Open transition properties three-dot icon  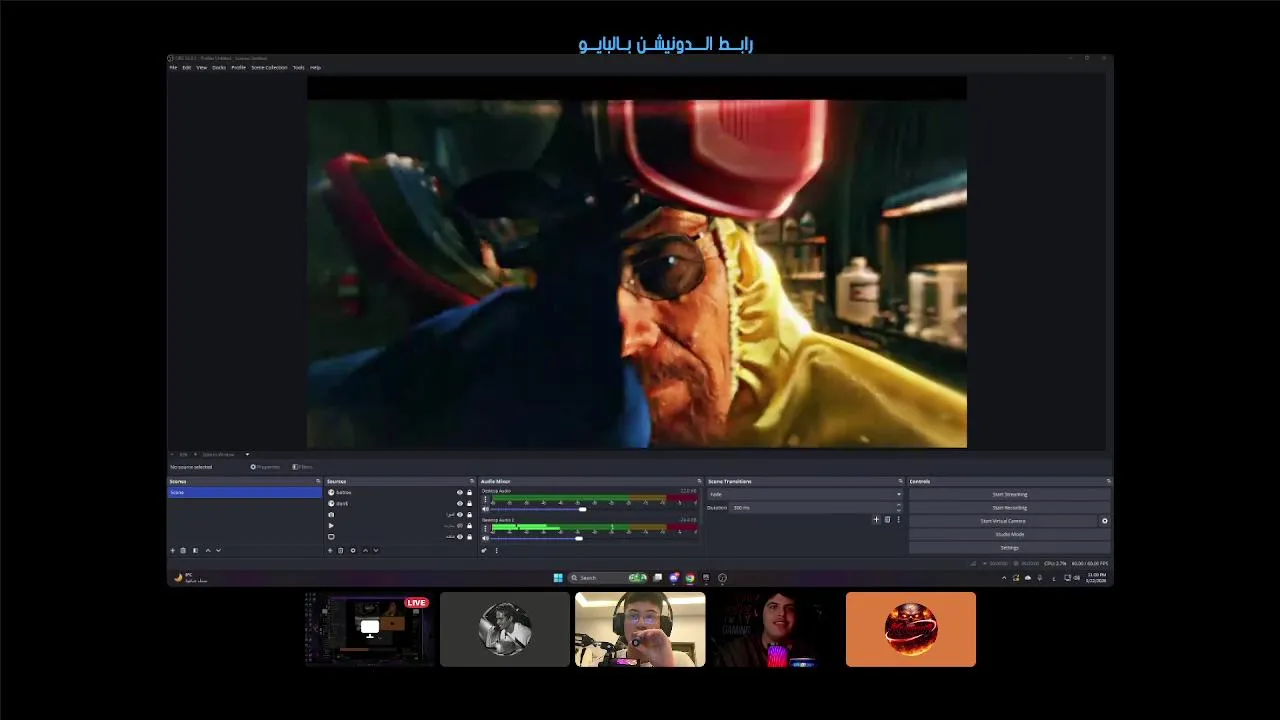pos(898,519)
